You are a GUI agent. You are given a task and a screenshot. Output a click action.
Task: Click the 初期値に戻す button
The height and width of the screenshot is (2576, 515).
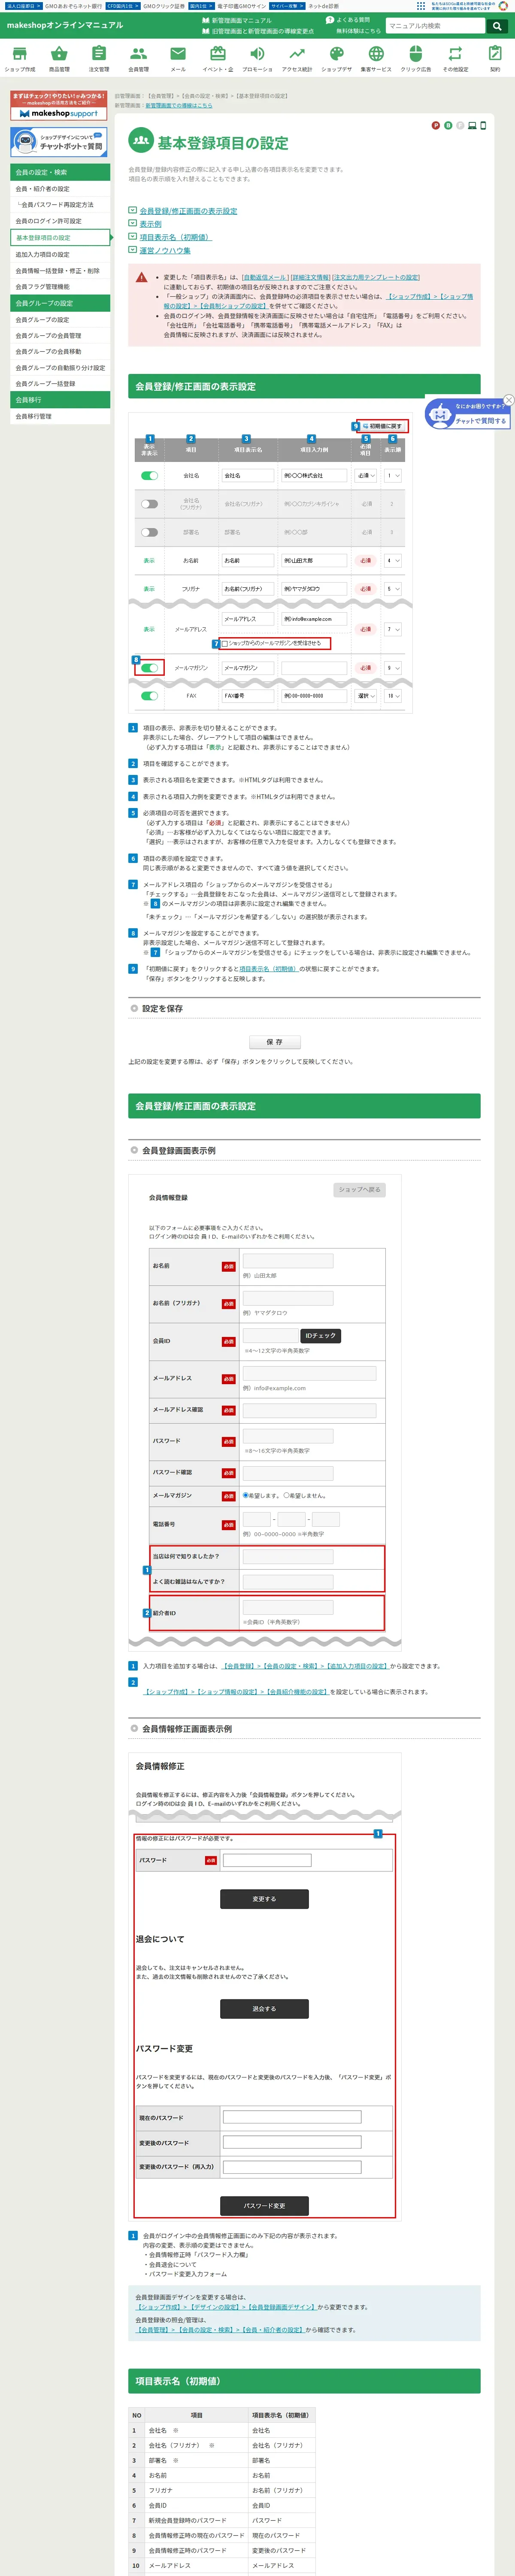point(383,426)
